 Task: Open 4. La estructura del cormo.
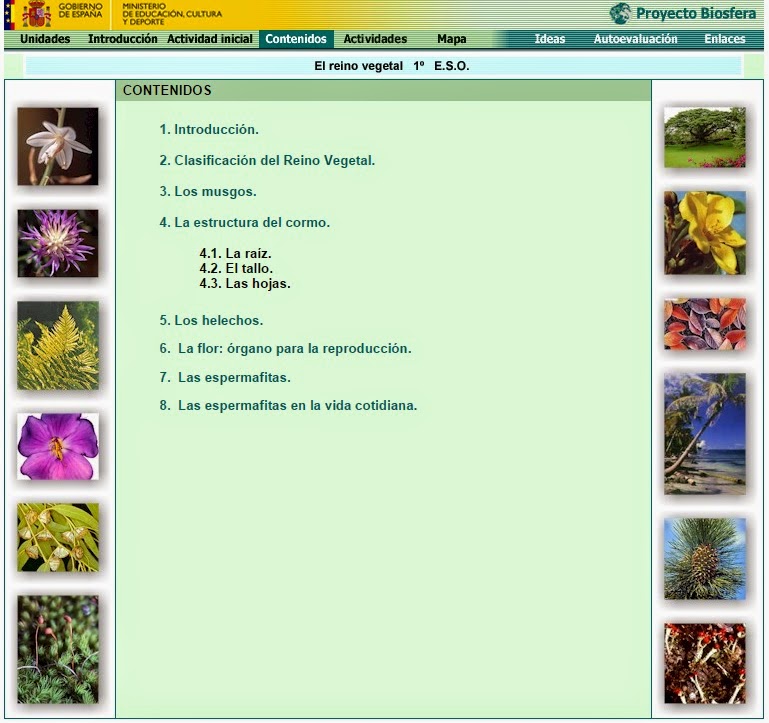245,222
